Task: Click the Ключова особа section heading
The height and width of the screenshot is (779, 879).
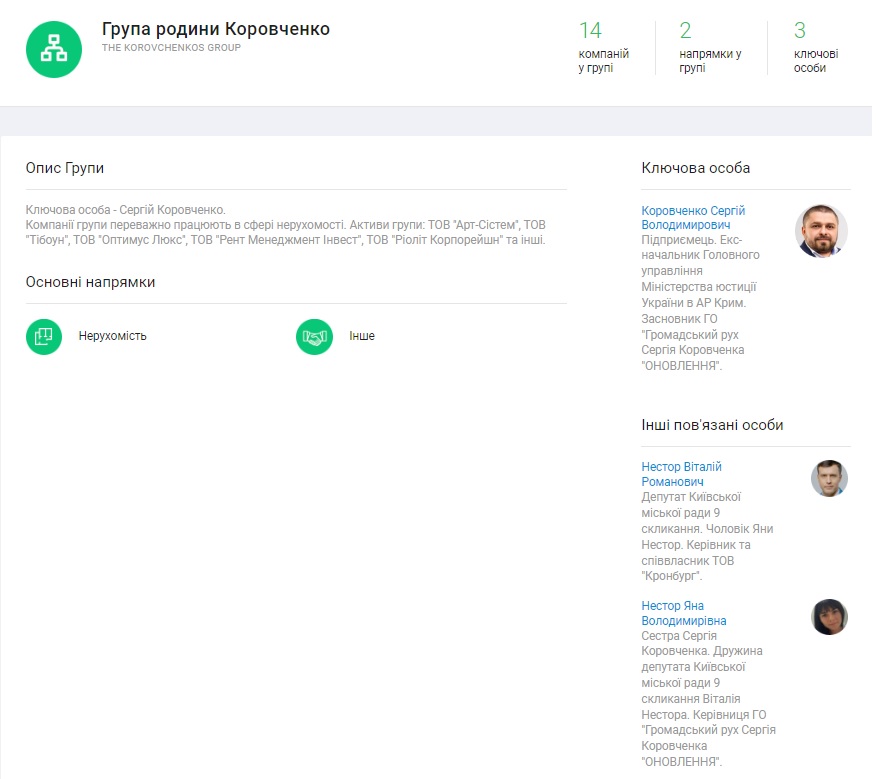Action: point(695,168)
